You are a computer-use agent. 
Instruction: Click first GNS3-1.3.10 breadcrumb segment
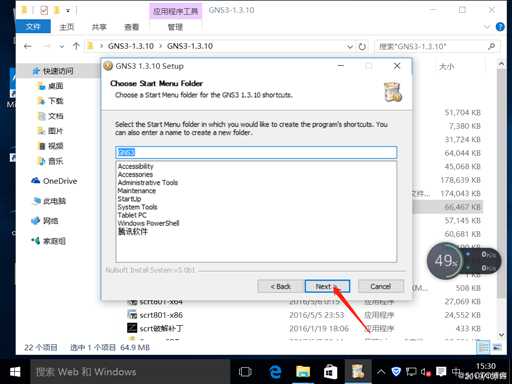coord(131,46)
